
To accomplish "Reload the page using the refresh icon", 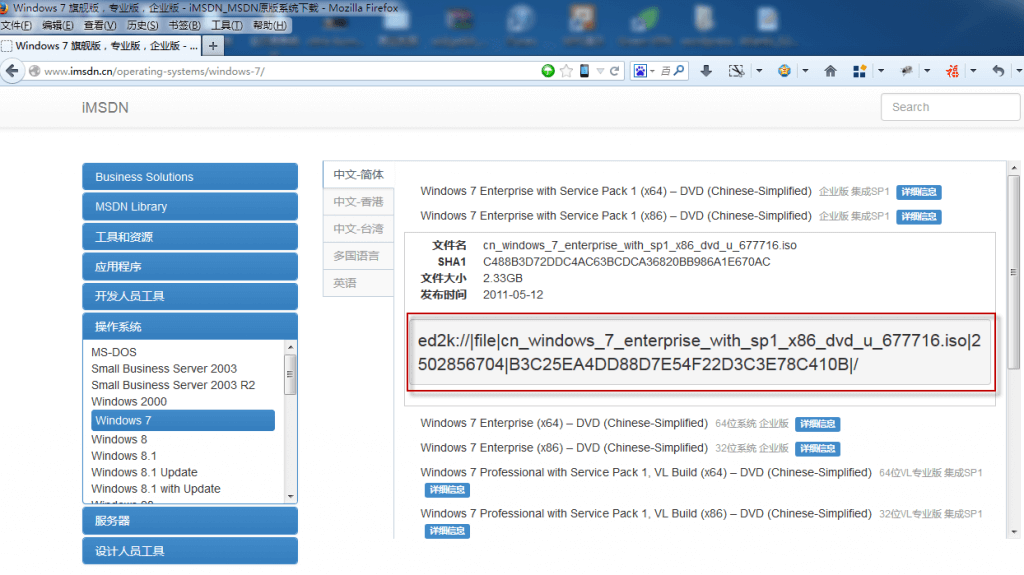I will [614, 71].
